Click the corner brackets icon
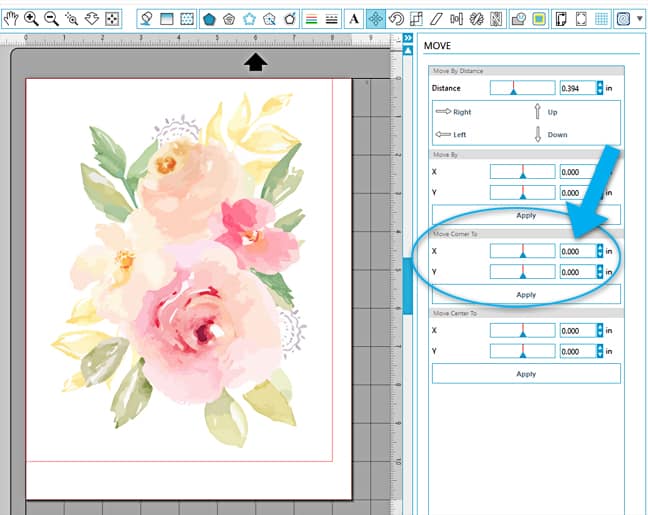The width and height of the screenshot is (648, 515). coord(581,19)
